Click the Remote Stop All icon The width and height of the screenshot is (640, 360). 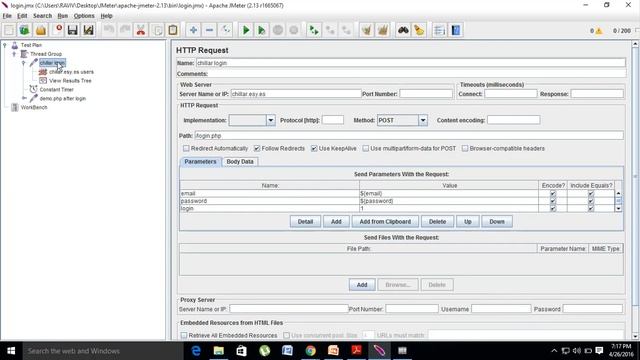(330, 30)
